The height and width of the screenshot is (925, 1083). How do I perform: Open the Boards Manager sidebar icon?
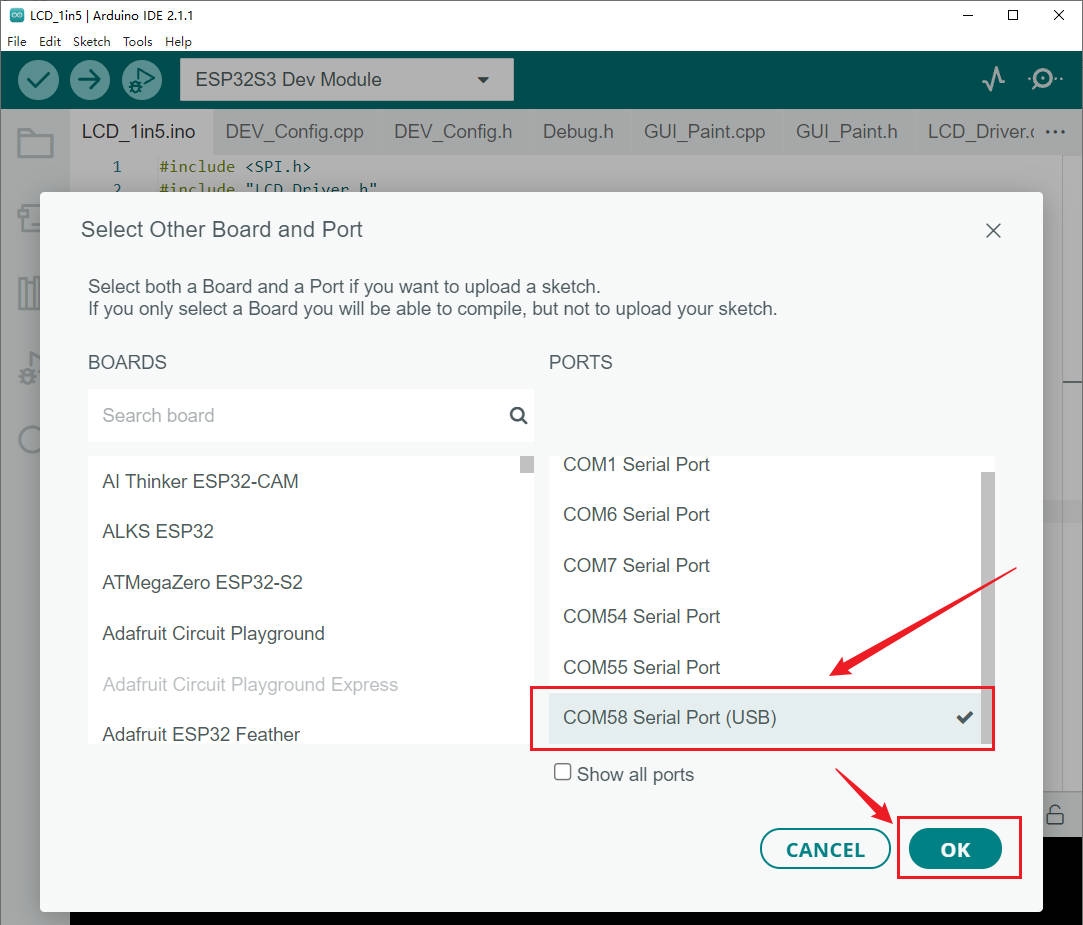tap(29, 218)
